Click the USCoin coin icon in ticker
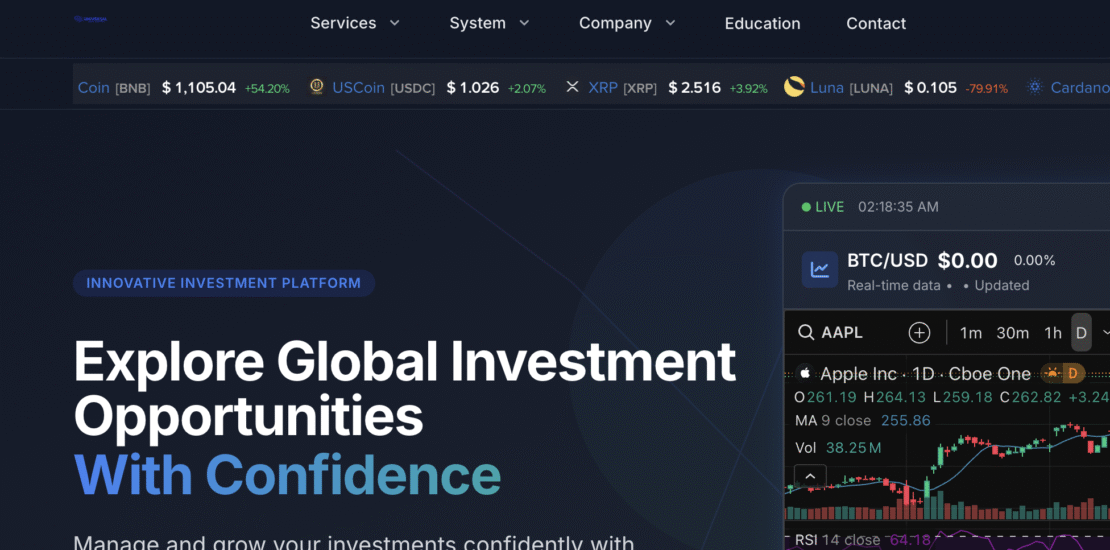The image size is (1110, 550). coord(316,87)
